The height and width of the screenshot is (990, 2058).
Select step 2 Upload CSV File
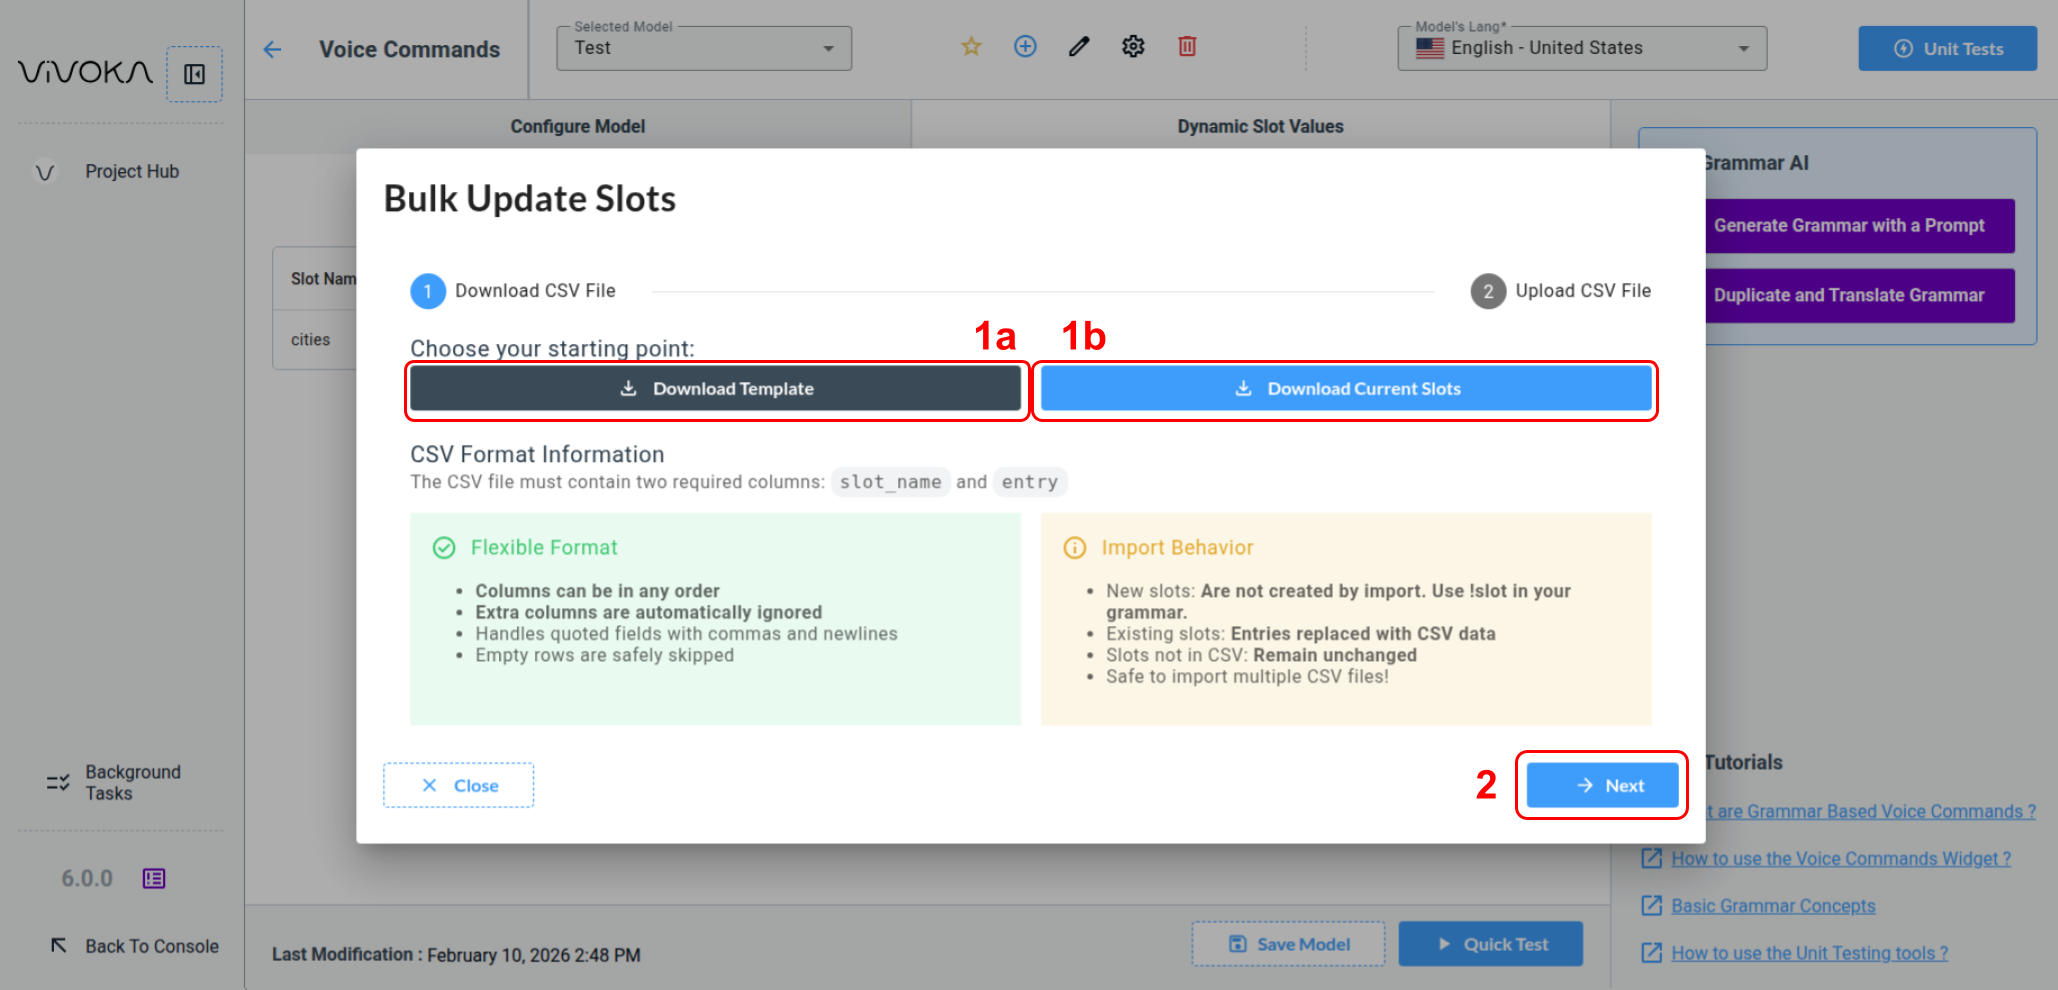tap(1560, 291)
